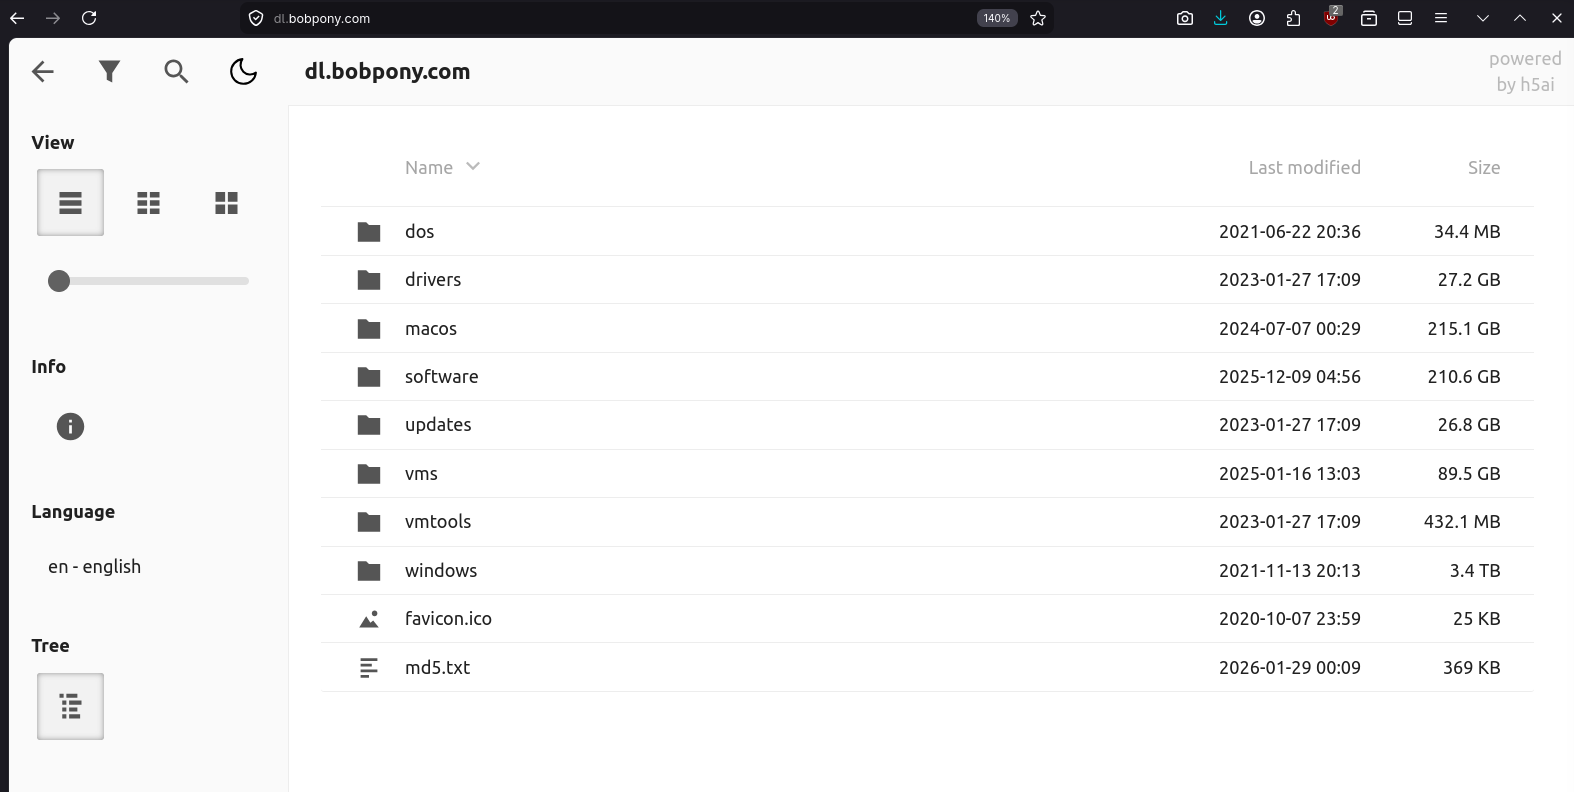
Task: Open the en - english language selector
Action: click(x=94, y=566)
